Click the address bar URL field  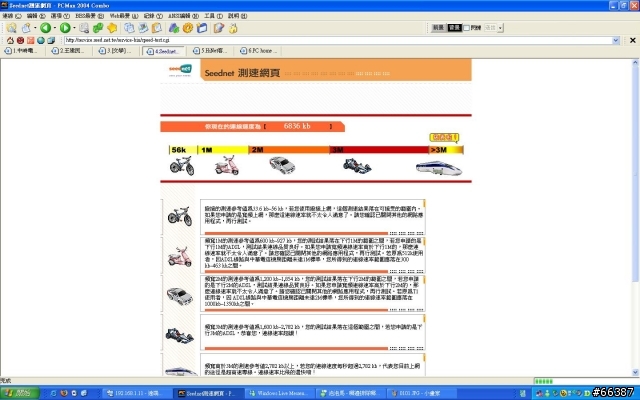tap(338, 40)
